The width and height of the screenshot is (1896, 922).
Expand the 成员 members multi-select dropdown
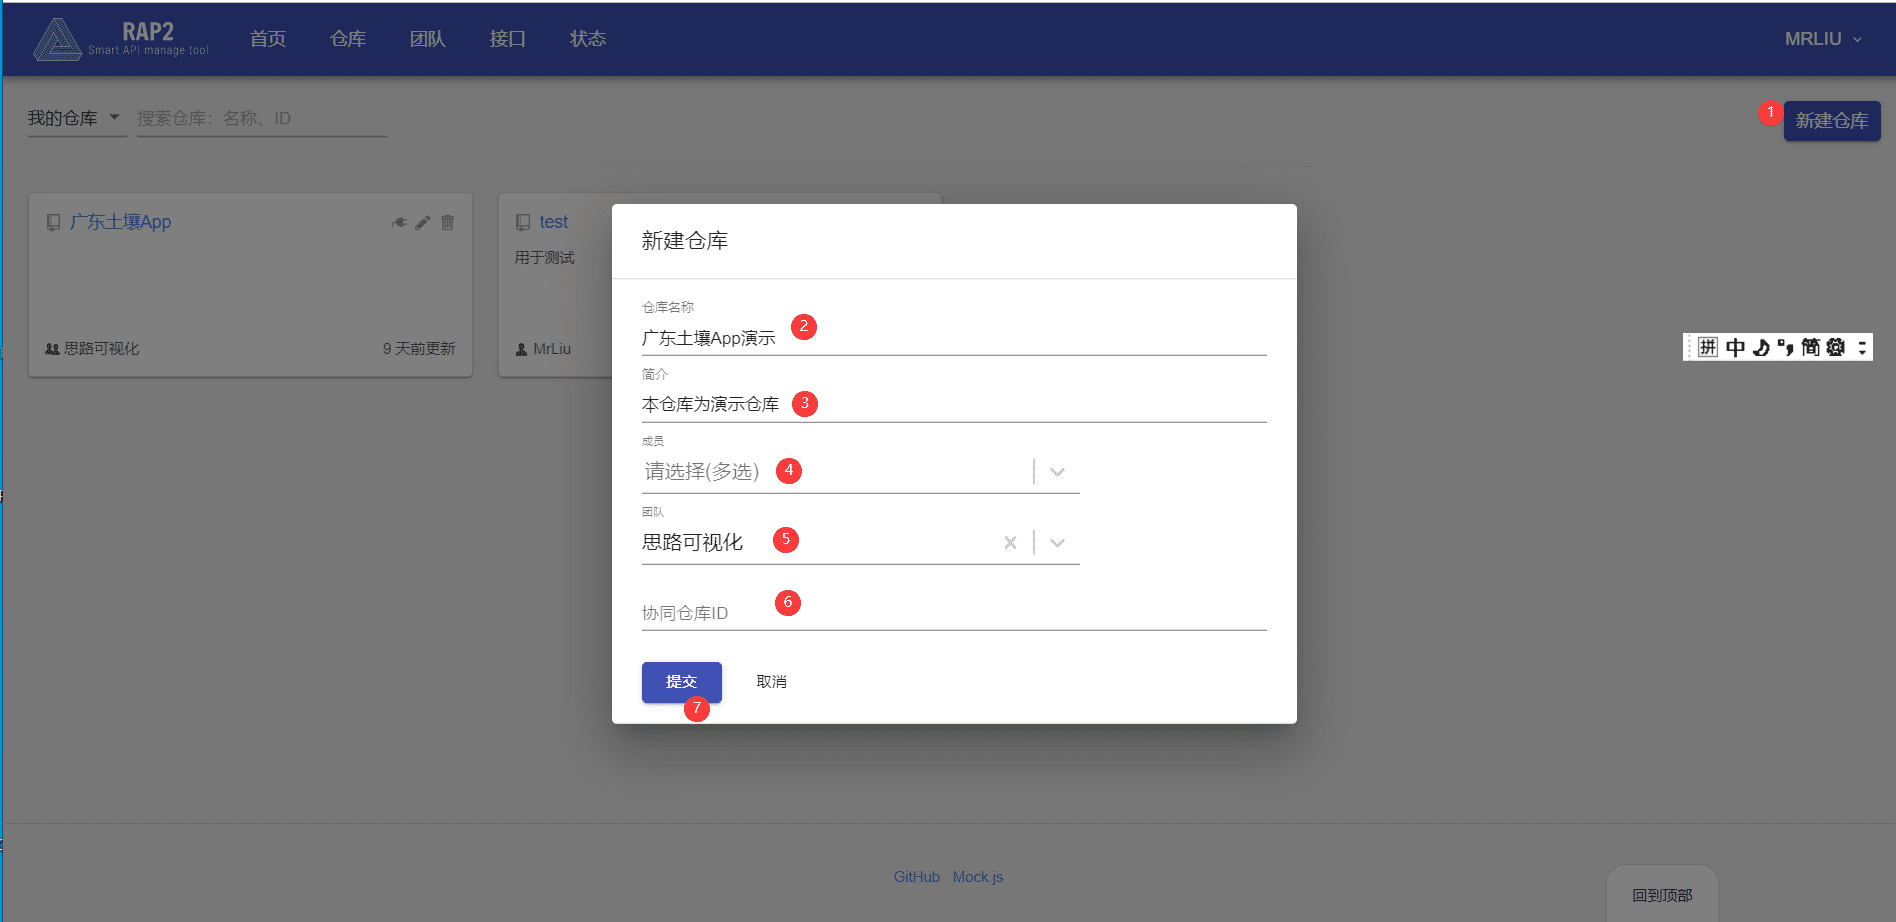[x=1057, y=472]
